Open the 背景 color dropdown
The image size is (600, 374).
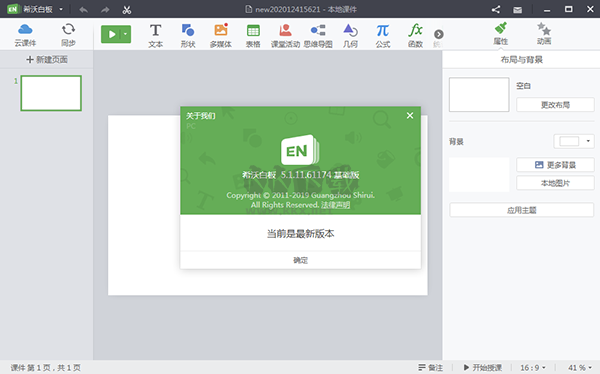pos(574,141)
